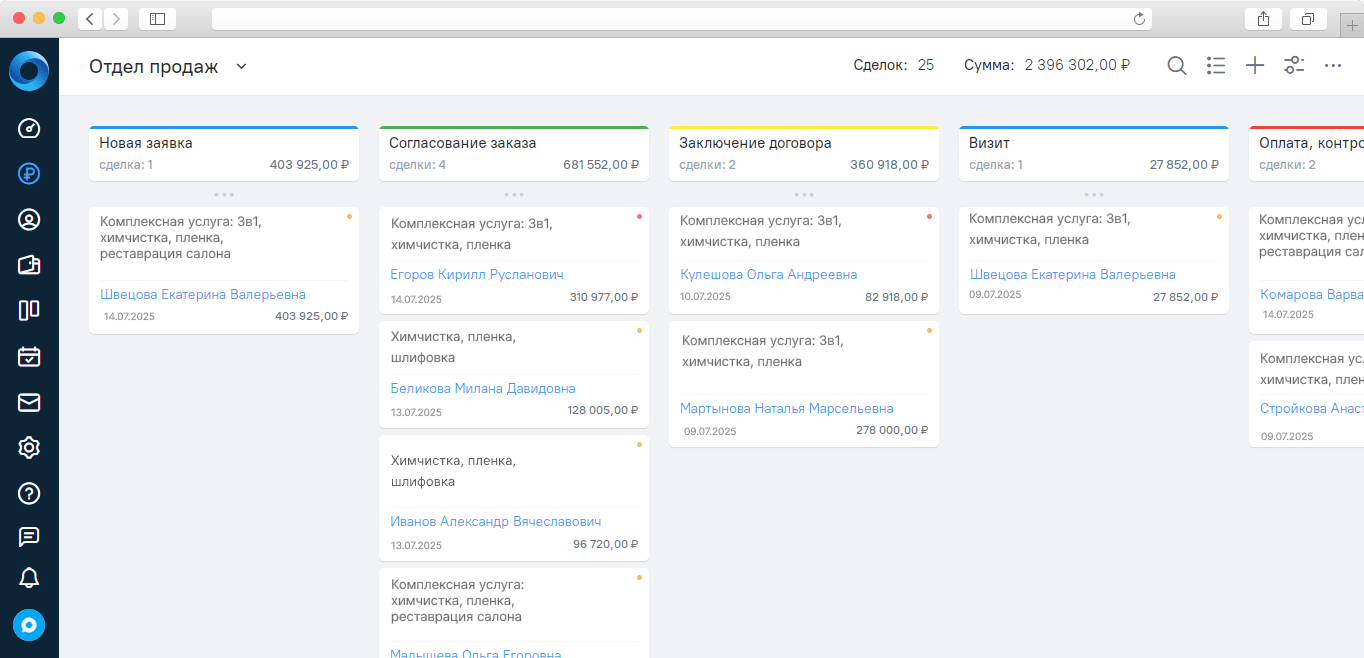
Task: Open contact link Мартынова Наталья Марсельевна
Action: tap(786, 409)
